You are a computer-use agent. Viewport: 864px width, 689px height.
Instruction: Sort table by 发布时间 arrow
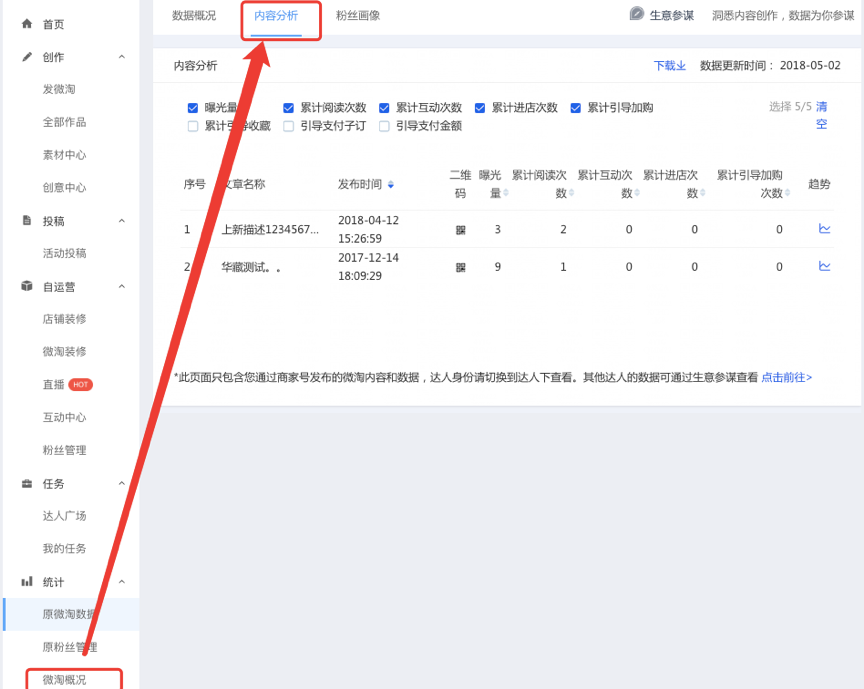click(391, 185)
